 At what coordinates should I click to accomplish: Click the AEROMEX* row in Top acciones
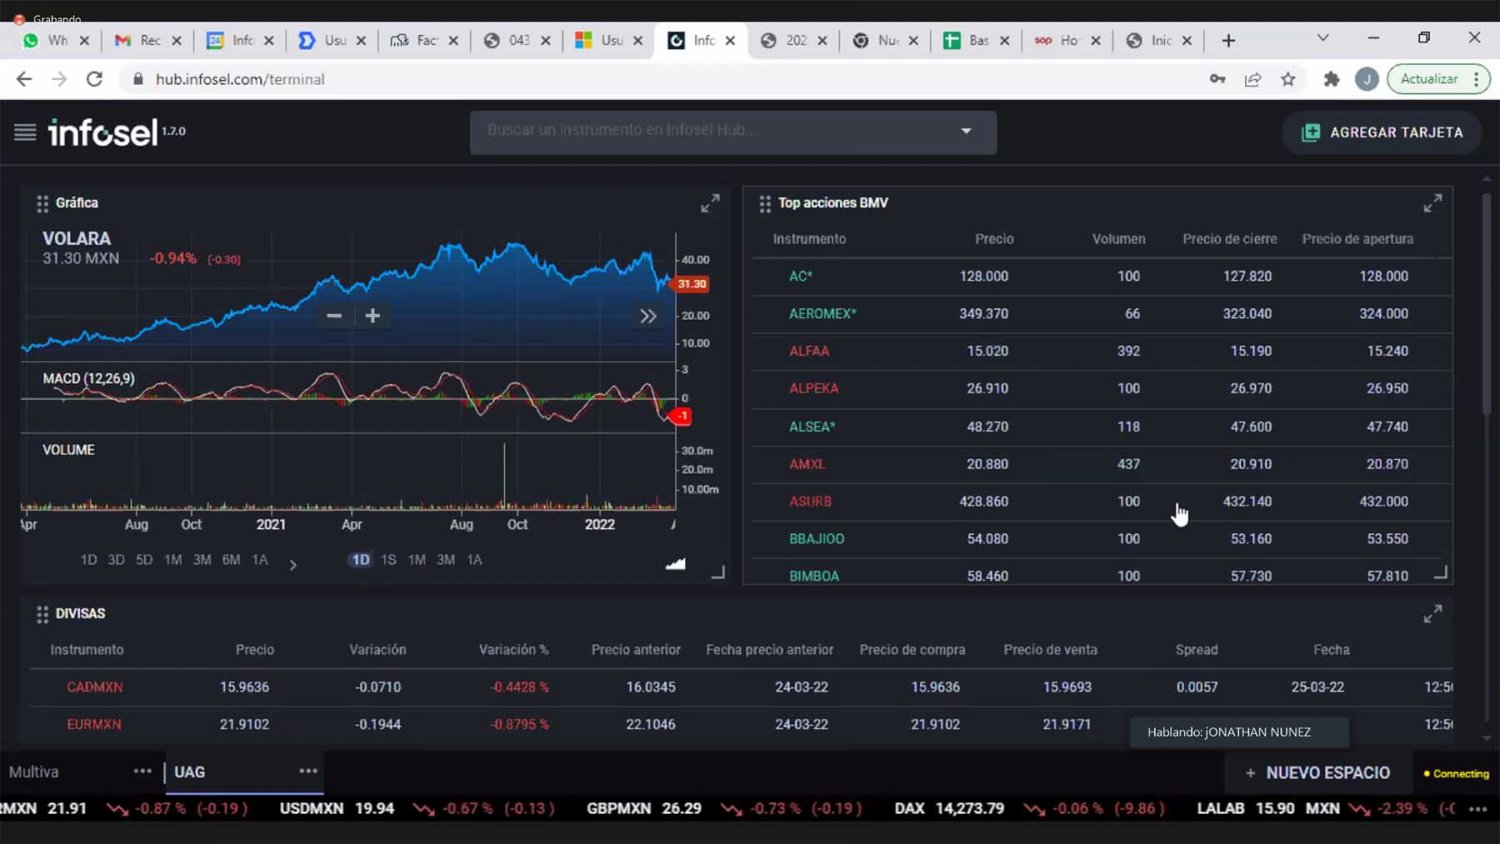click(x=822, y=314)
